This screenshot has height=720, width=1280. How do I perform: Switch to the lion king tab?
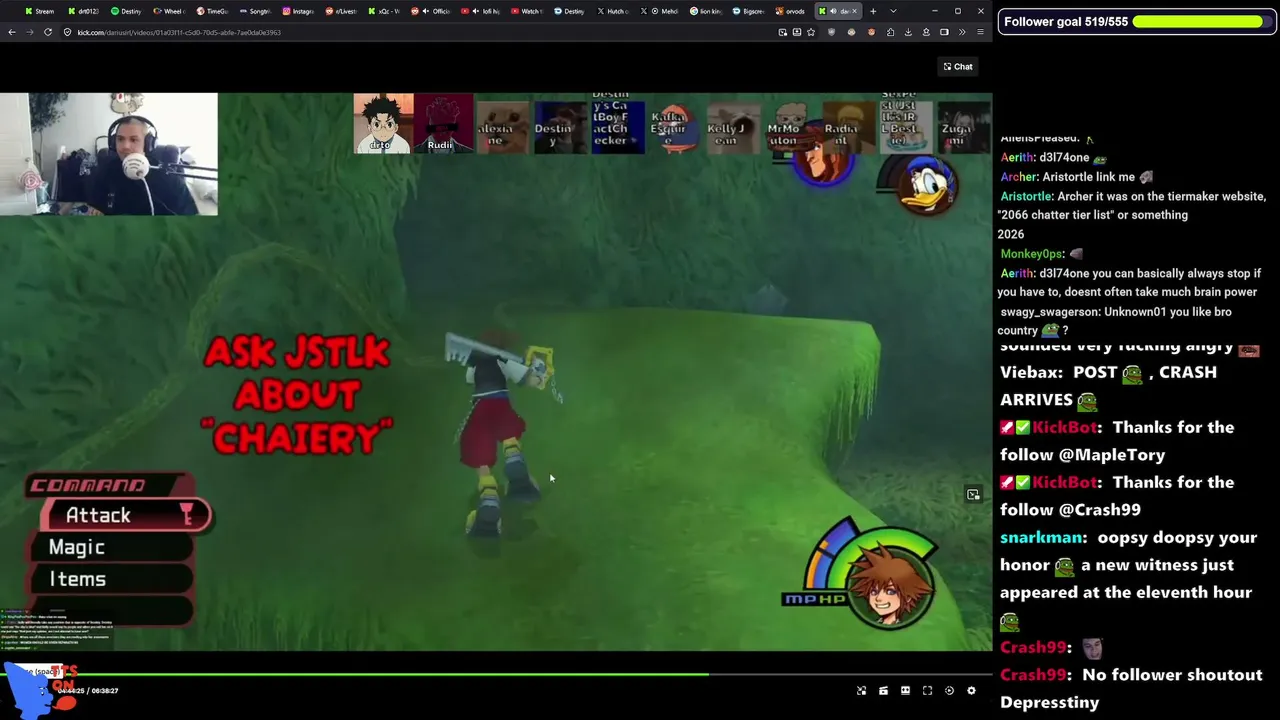706,11
